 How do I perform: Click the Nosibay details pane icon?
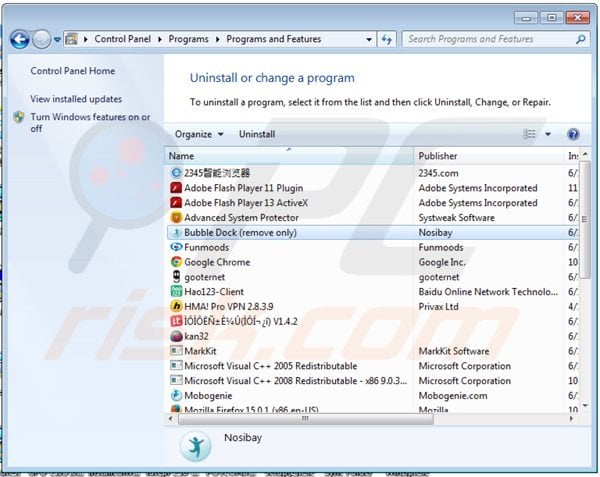pos(196,446)
